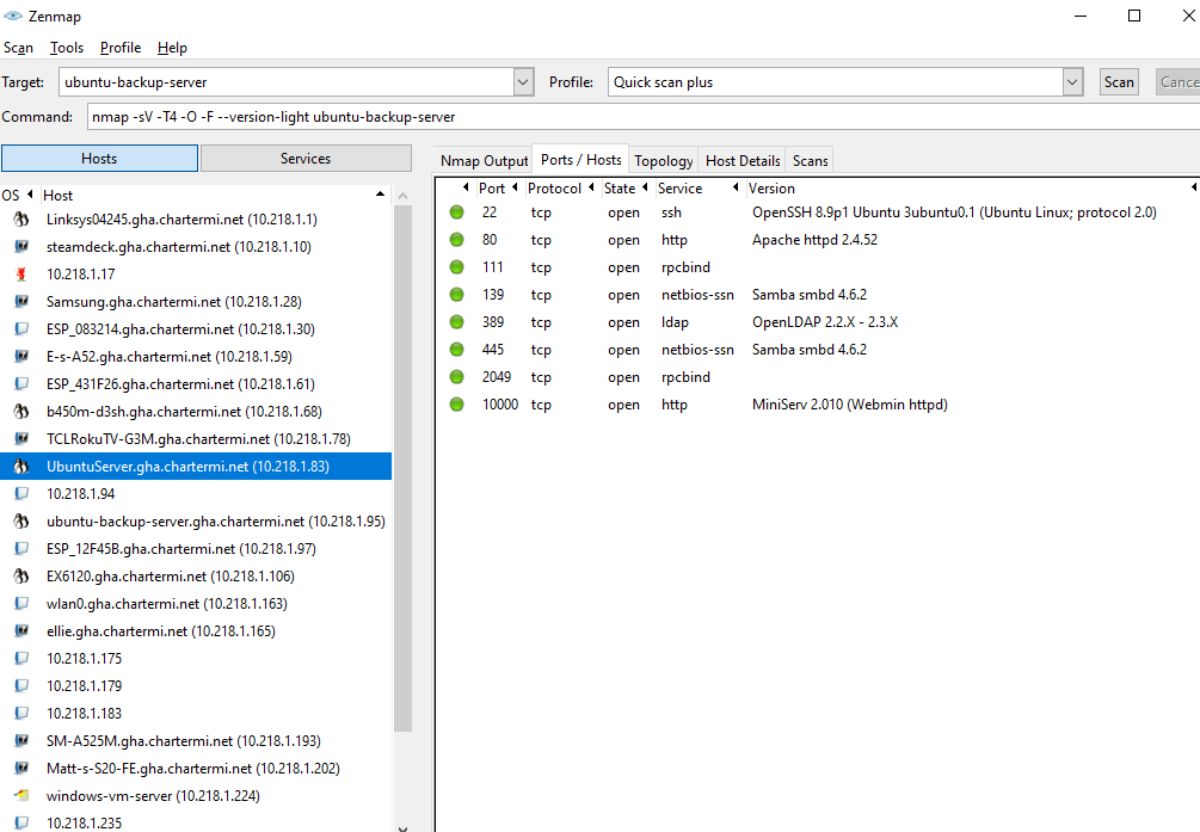Click the Zenmap eye icon in the titlebar
Screen dimensions: 1200x832
tap(14, 15)
